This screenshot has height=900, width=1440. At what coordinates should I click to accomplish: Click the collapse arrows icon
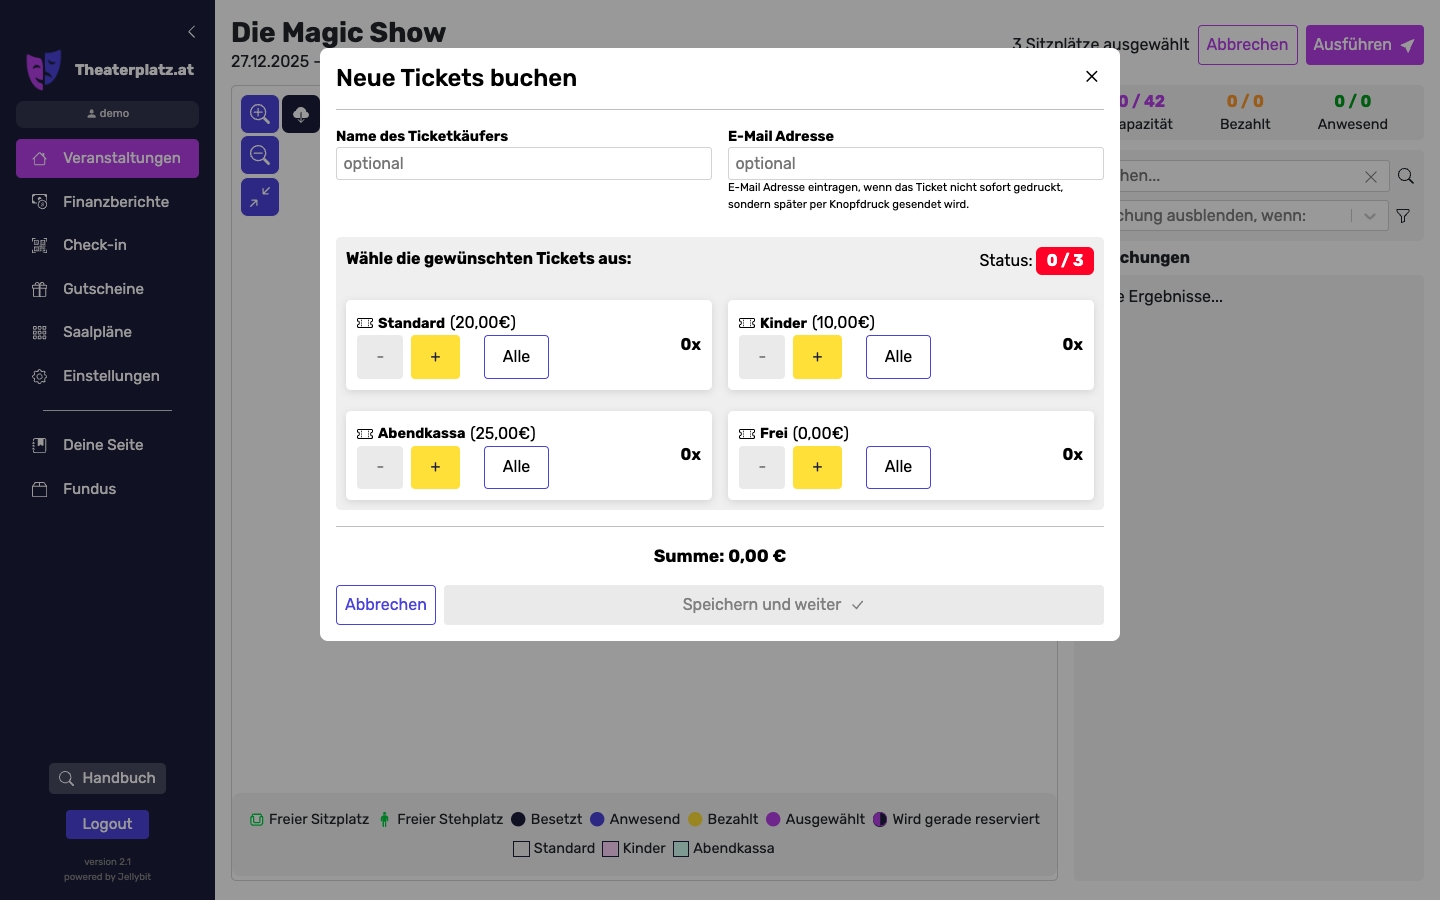pos(260,197)
